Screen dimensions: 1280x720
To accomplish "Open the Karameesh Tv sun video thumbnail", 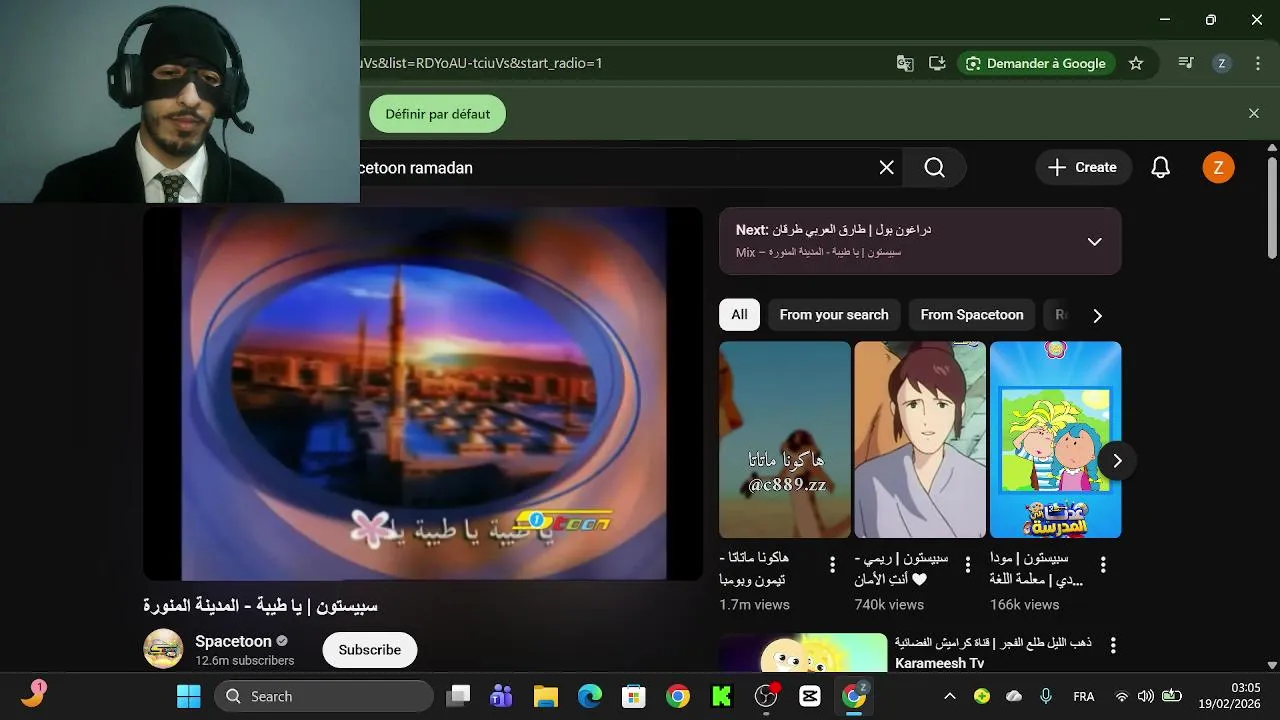I will (803, 652).
